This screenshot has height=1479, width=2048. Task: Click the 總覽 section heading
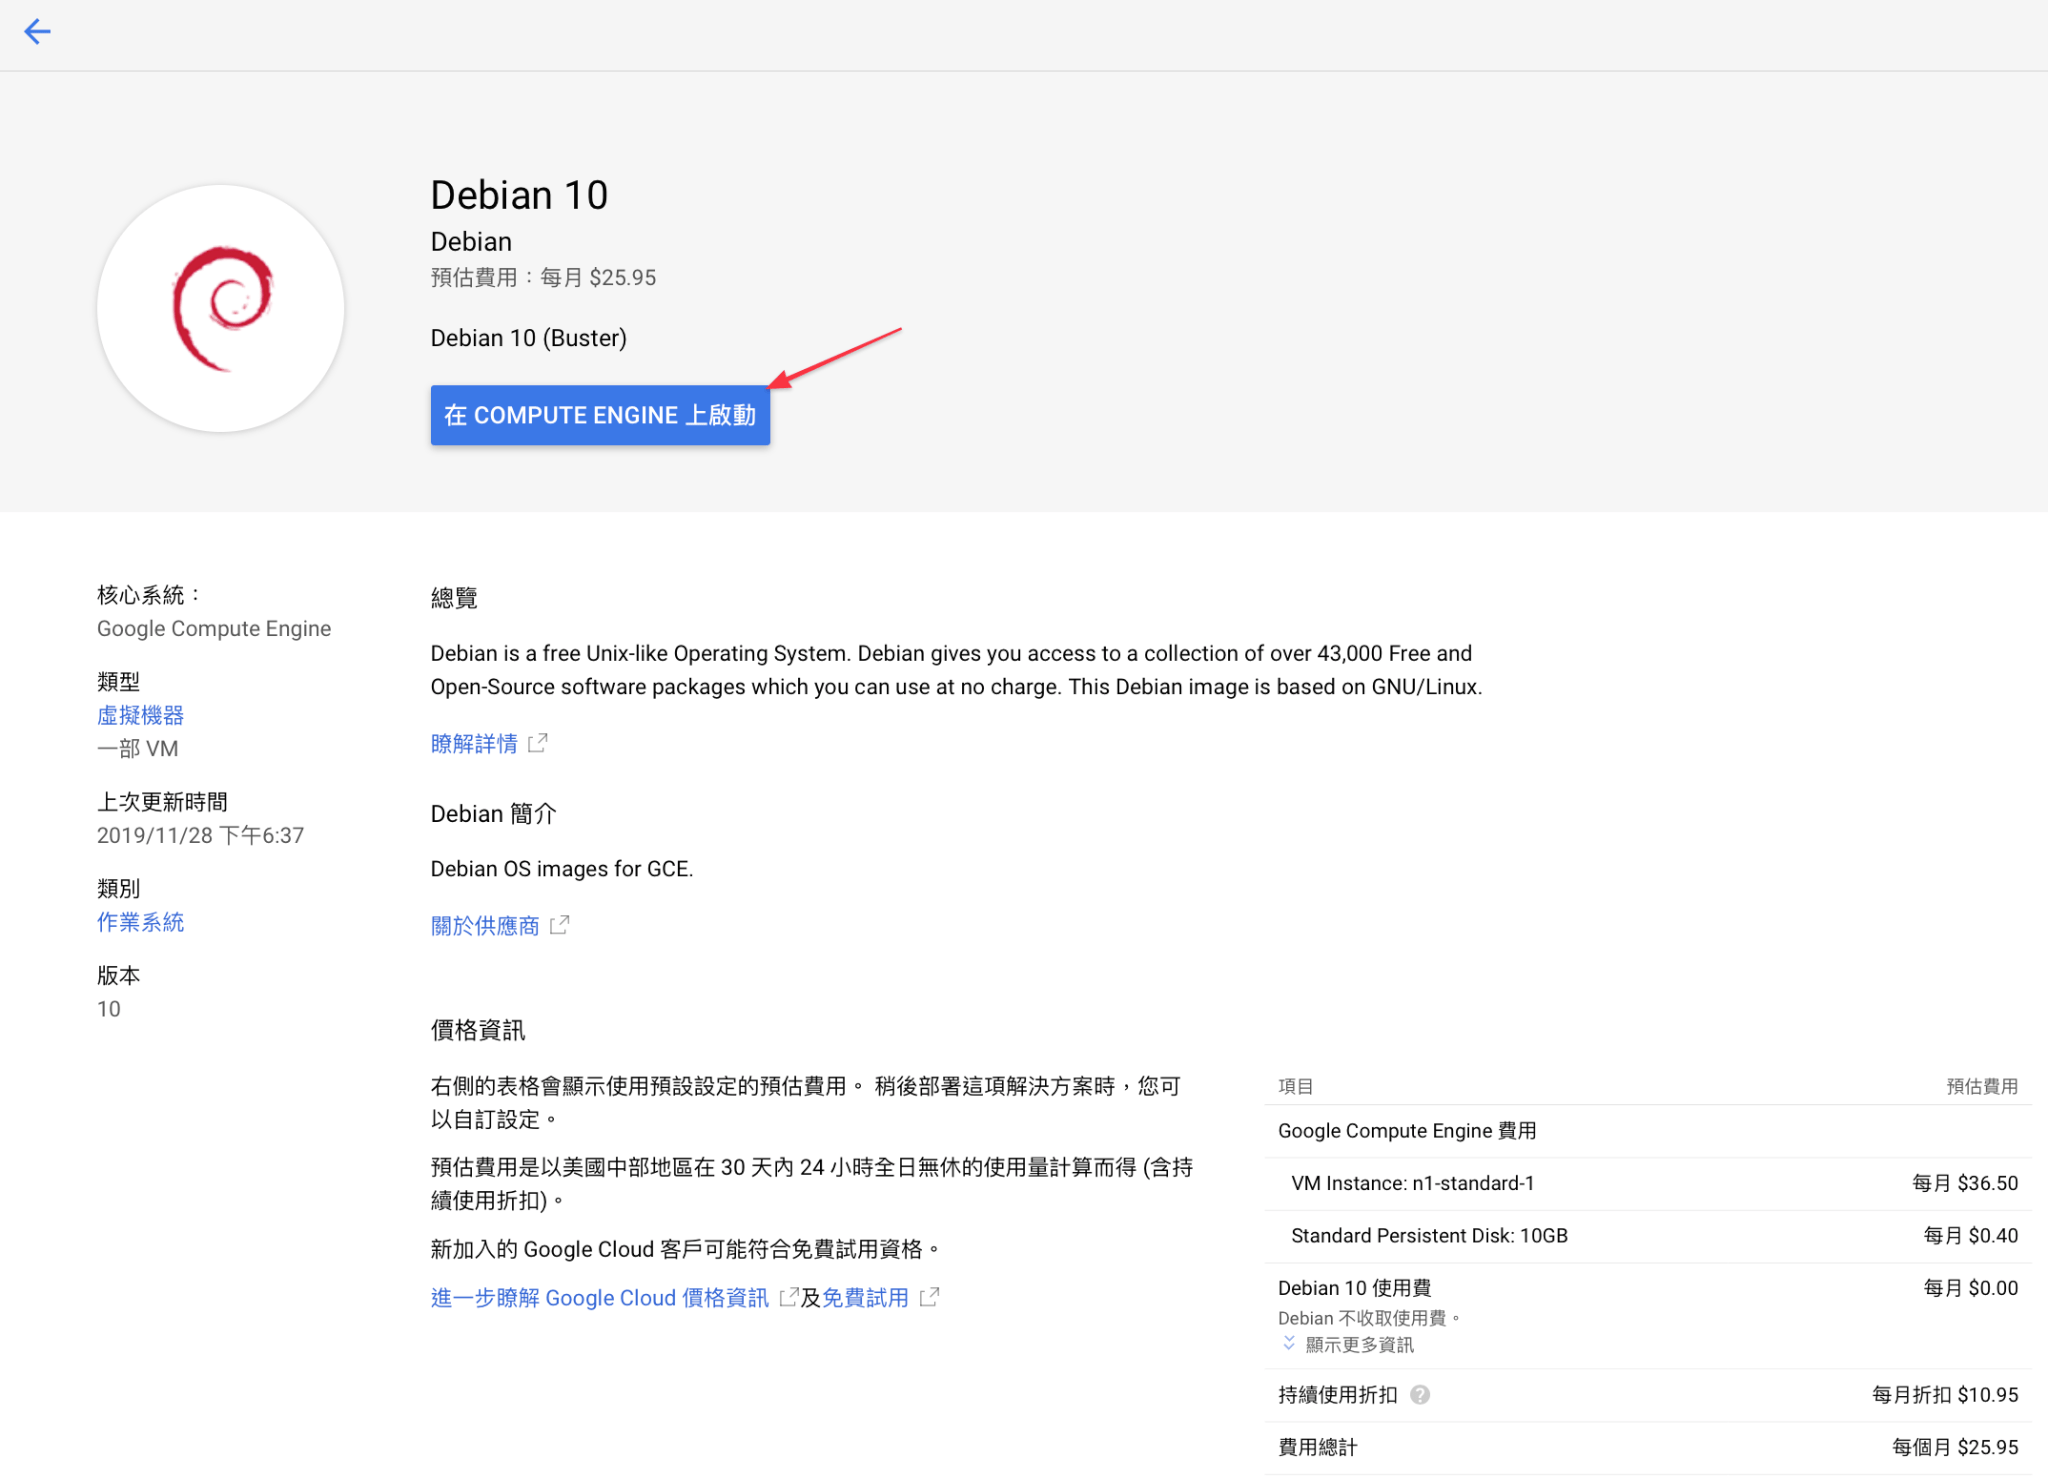[454, 598]
